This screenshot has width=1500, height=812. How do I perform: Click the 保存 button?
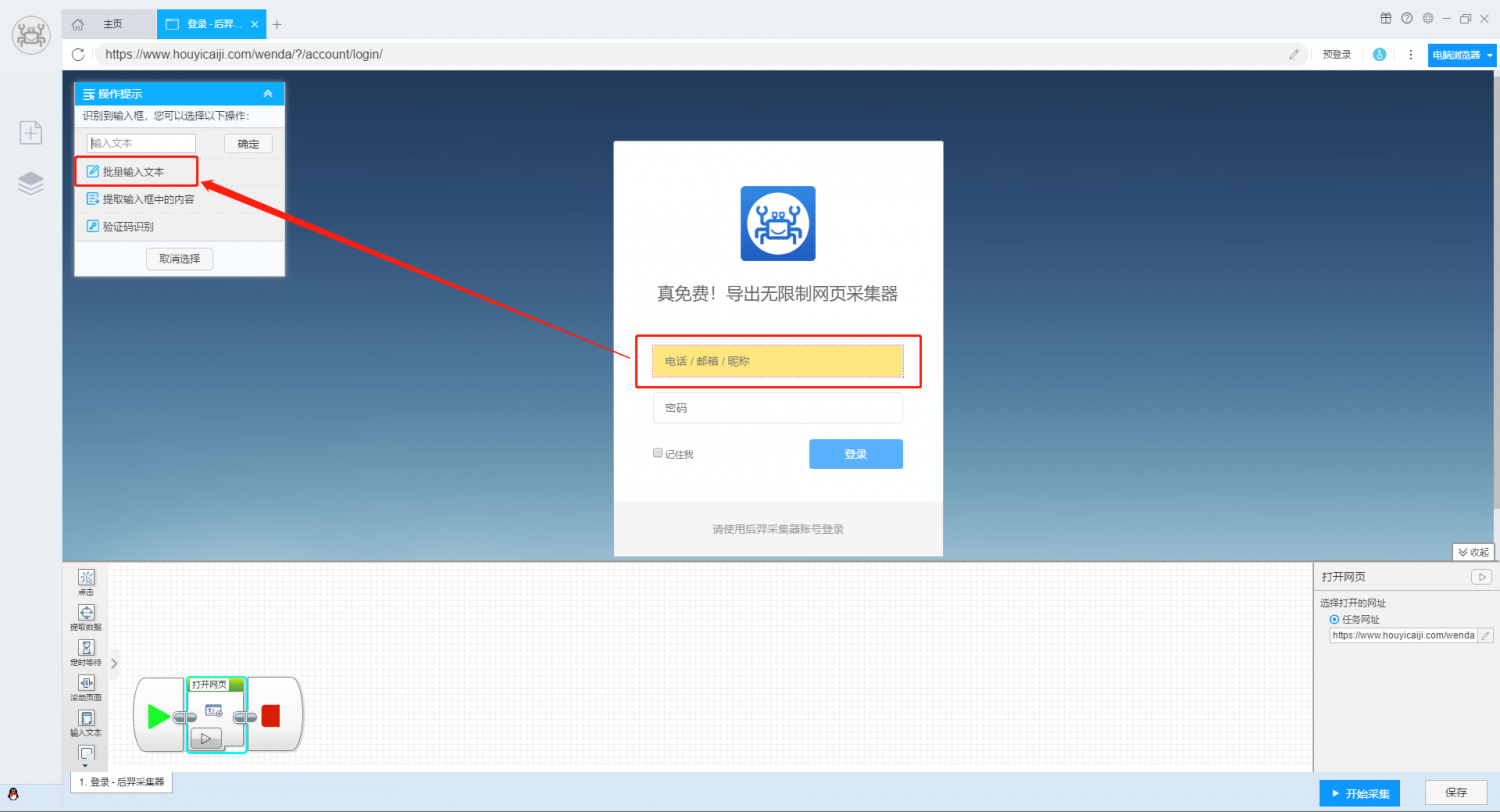click(x=1456, y=793)
